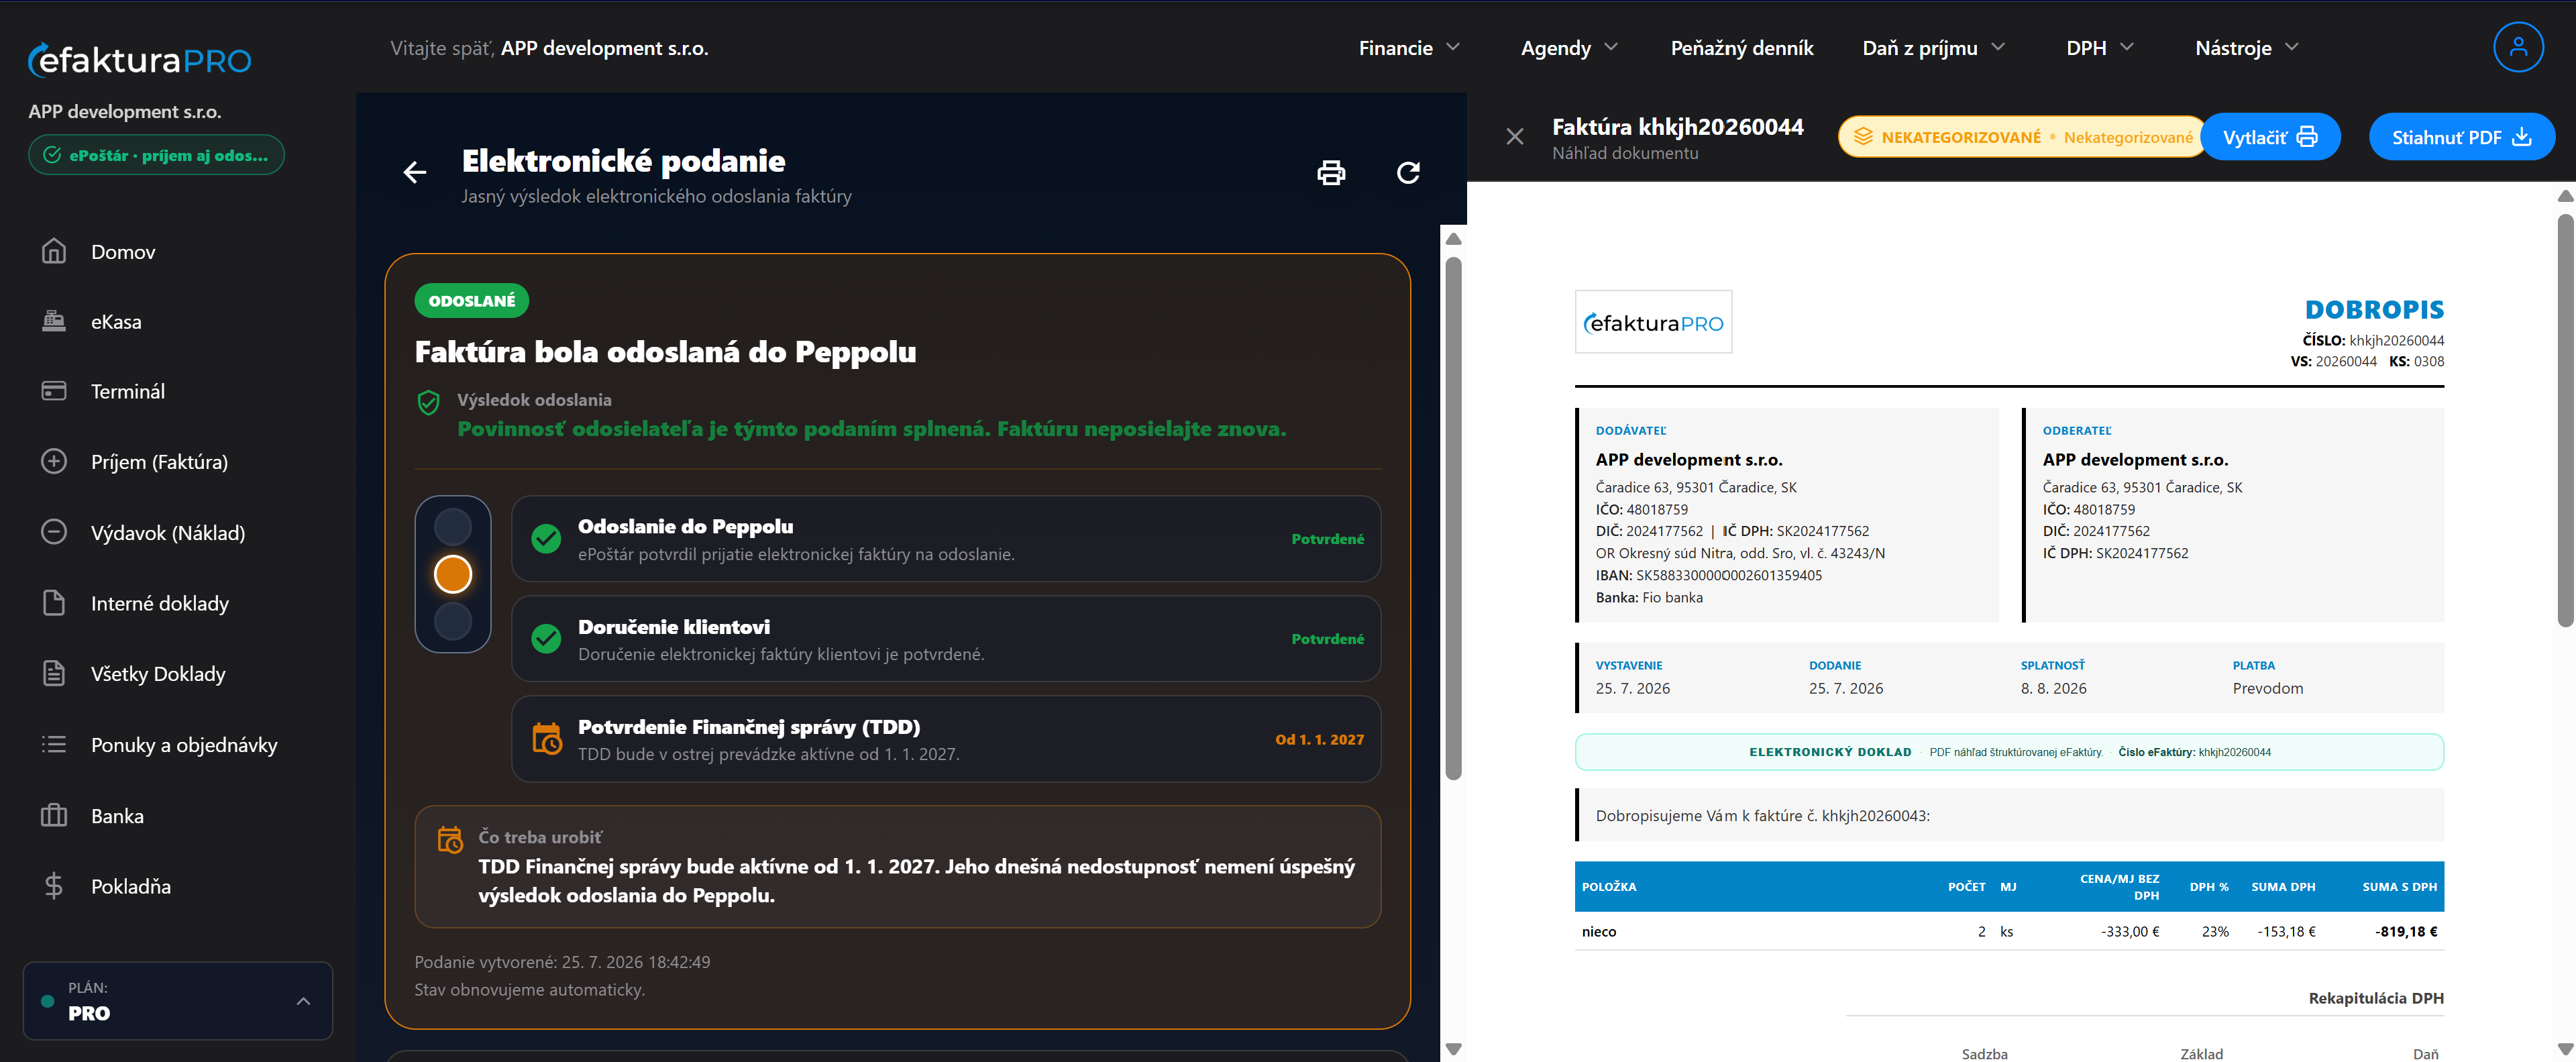Click the efakturaPRO logo on invoice
The height and width of the screenshot is (1062, 2576).
click(1654, 322)
